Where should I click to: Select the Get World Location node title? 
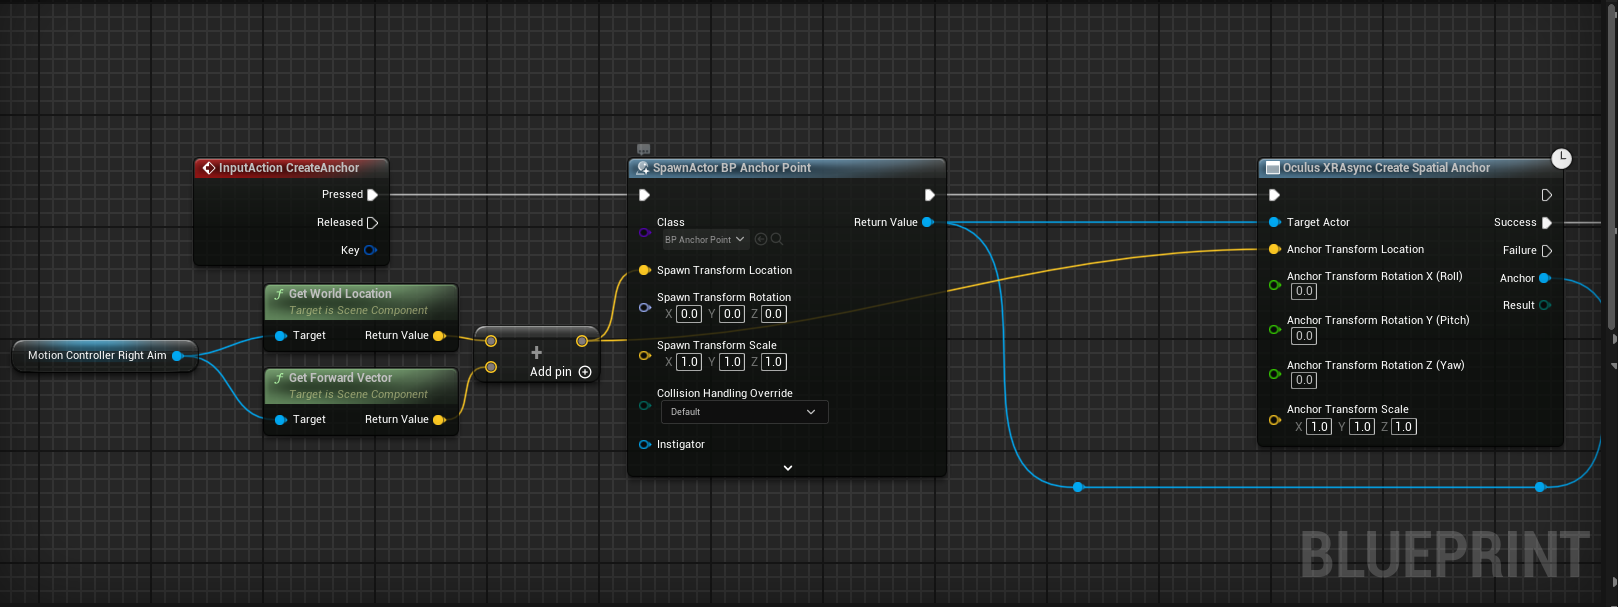[340, 294]
